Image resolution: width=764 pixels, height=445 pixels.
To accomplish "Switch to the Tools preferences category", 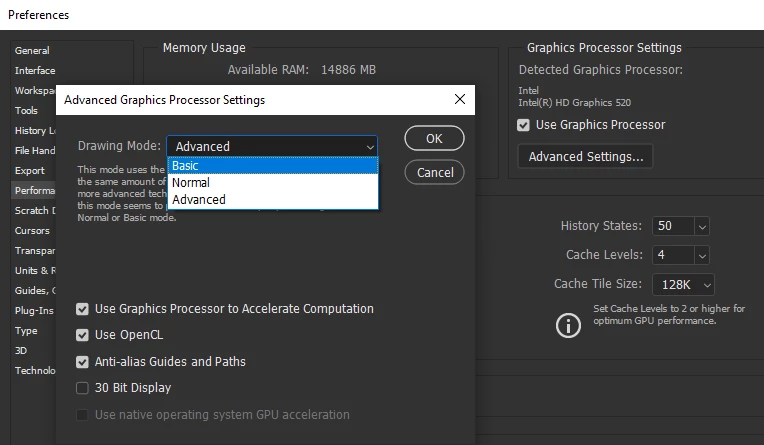I will (27, 111).
